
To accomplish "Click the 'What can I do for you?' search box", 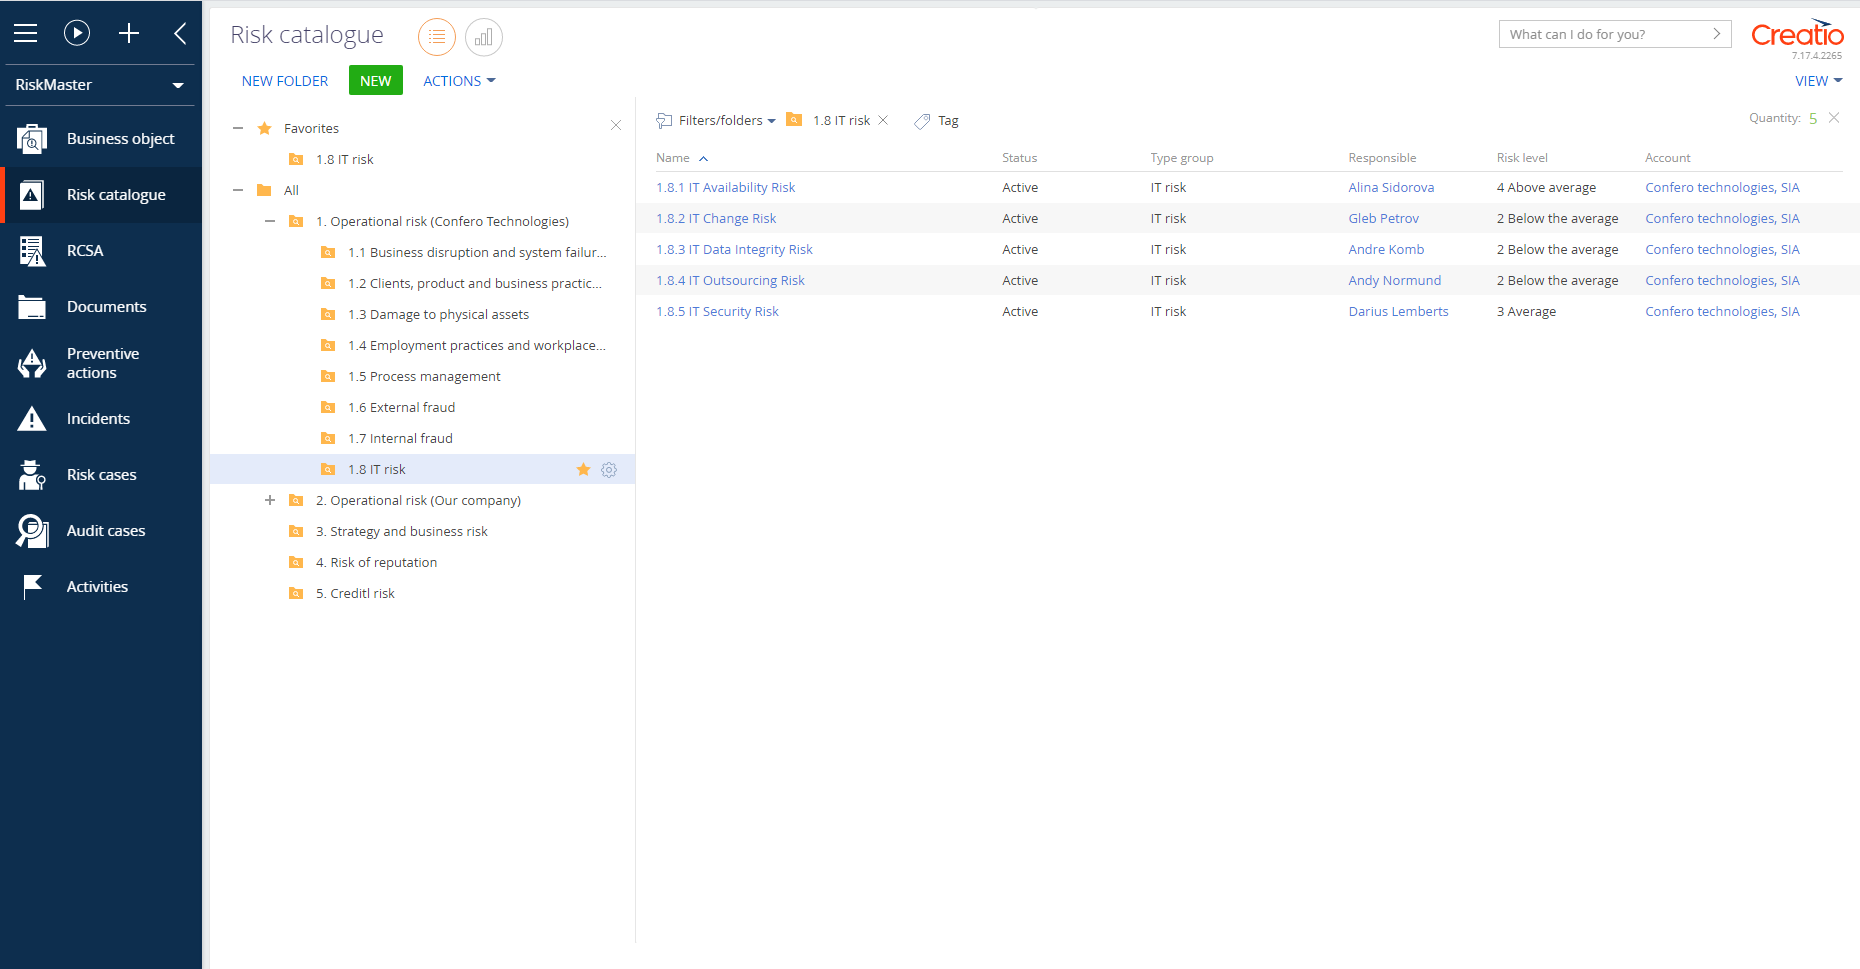I will (1604, 34).
